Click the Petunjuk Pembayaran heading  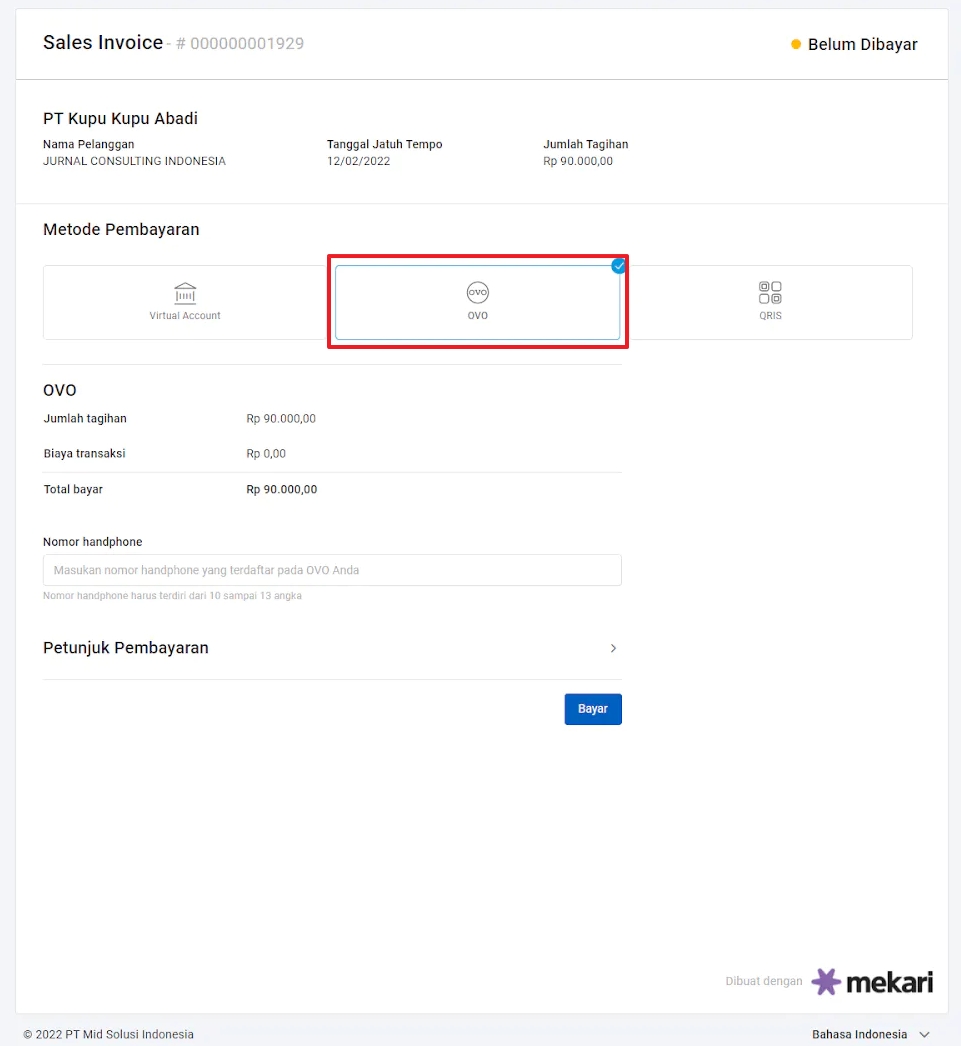coord(126,648)
